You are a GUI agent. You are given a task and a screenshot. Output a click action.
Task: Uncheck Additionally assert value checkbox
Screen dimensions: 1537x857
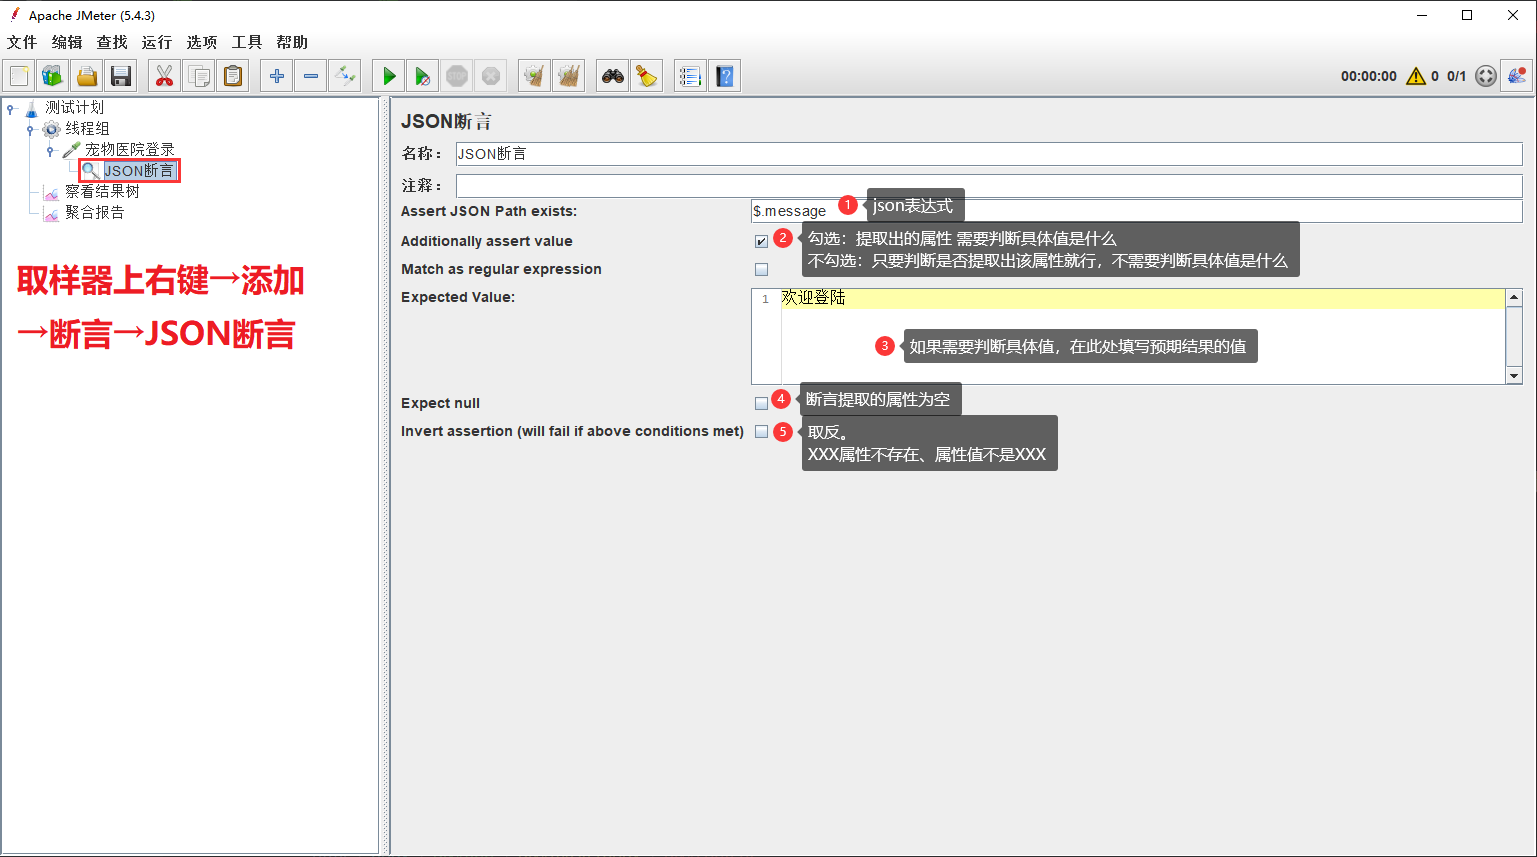point(762,241)
